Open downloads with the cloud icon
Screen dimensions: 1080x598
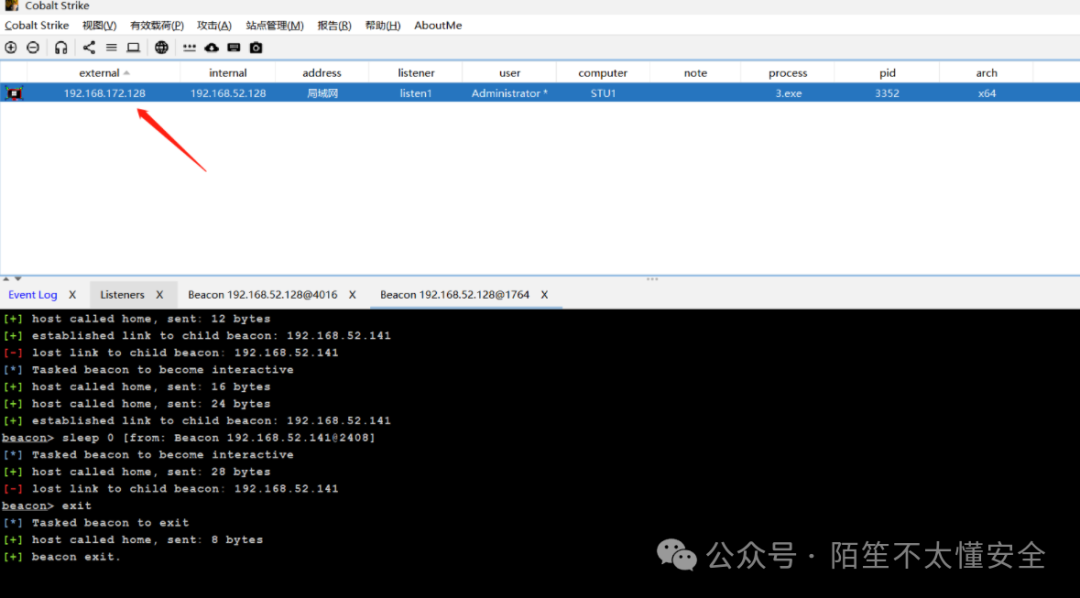(x=211, y=47)
